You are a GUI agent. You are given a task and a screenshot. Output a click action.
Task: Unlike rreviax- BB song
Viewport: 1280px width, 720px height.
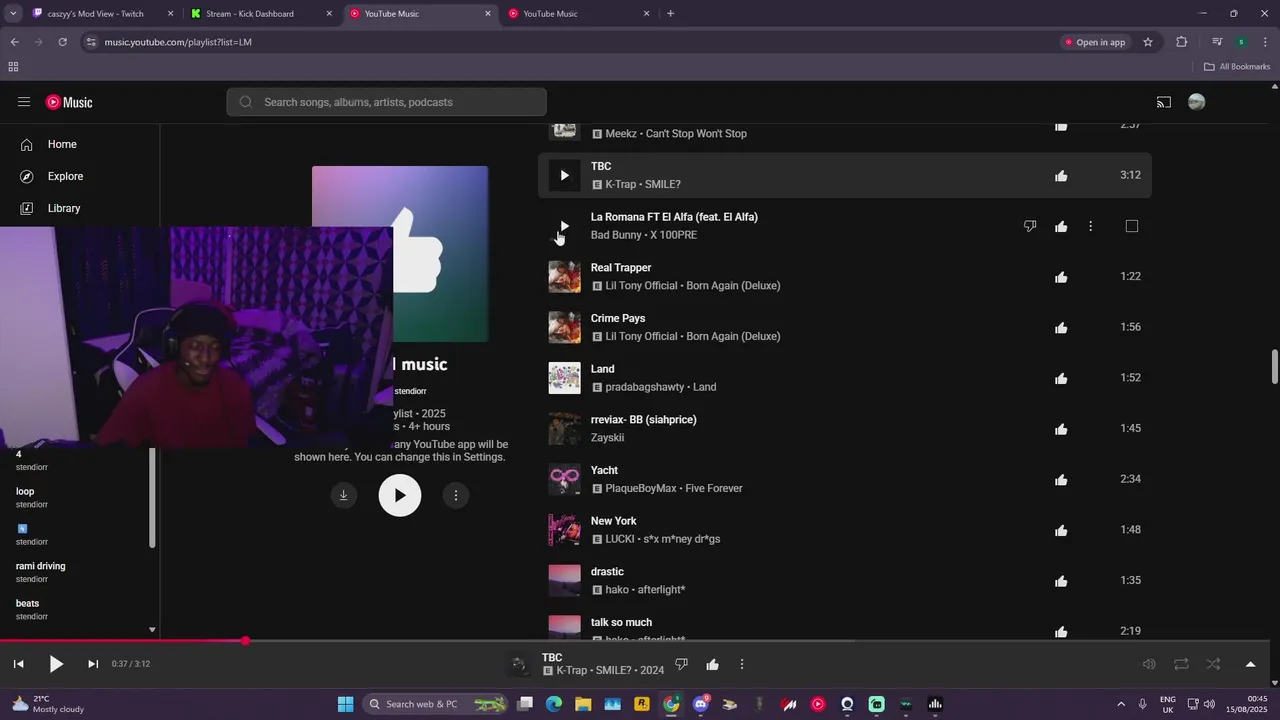point(1061,429)
